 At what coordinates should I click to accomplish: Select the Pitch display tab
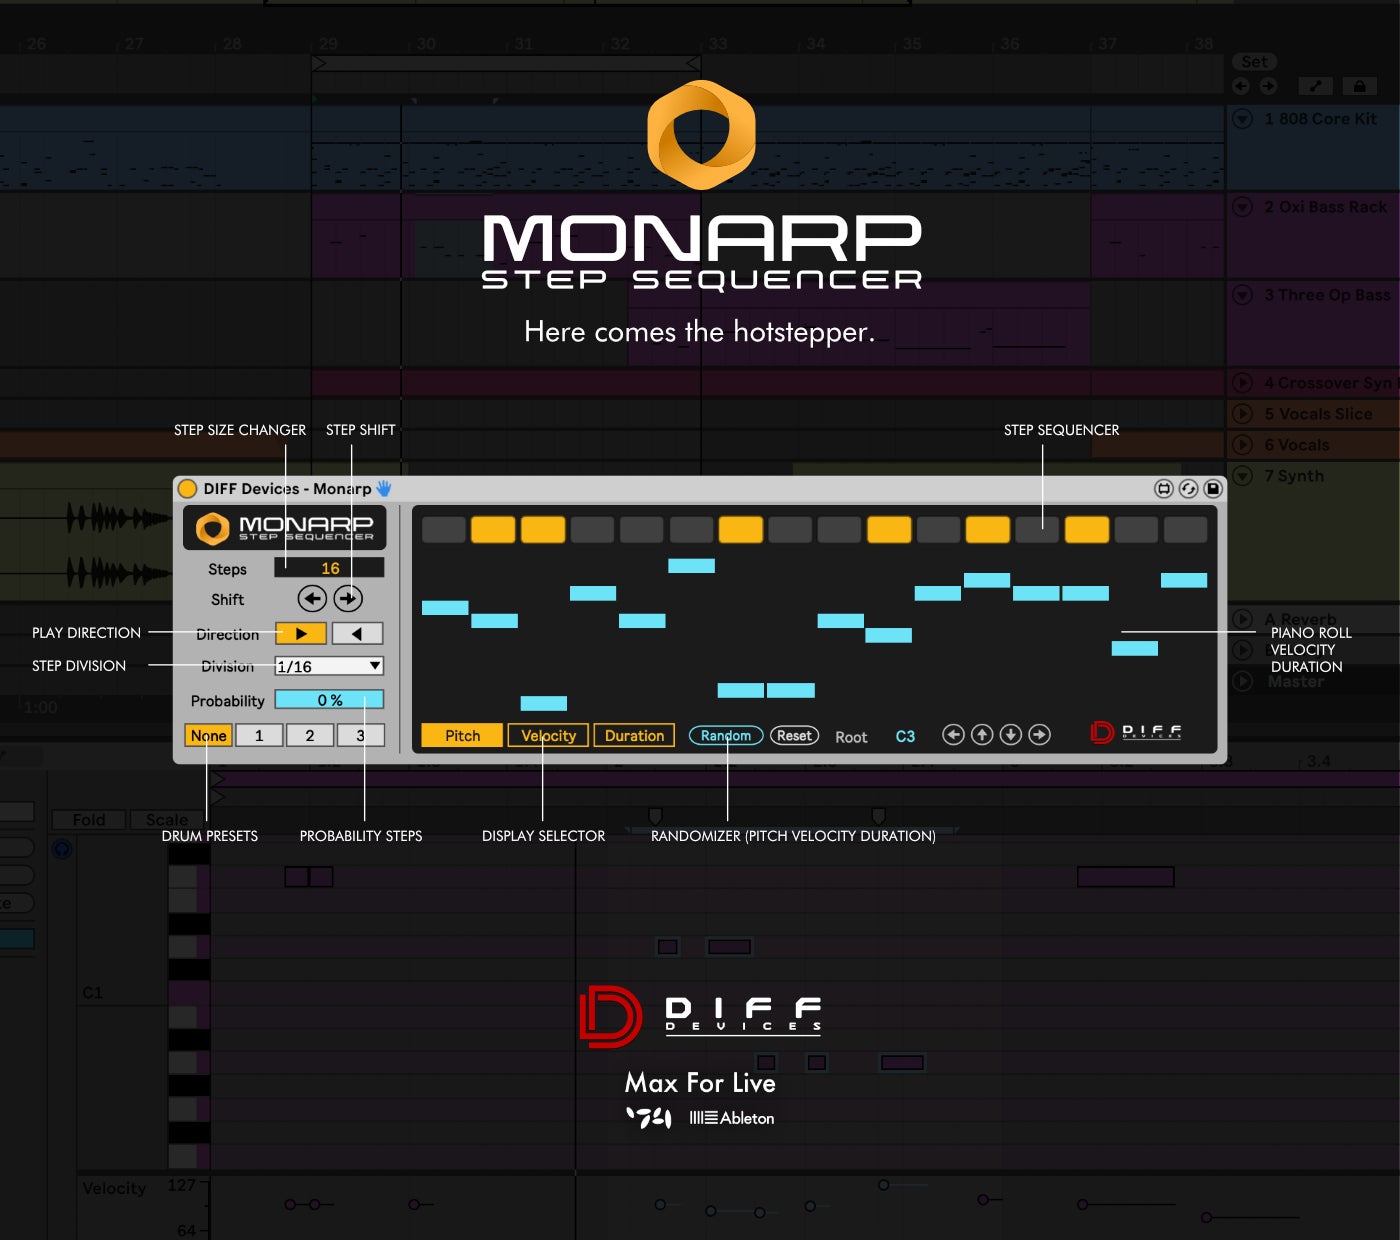(461, 735)
